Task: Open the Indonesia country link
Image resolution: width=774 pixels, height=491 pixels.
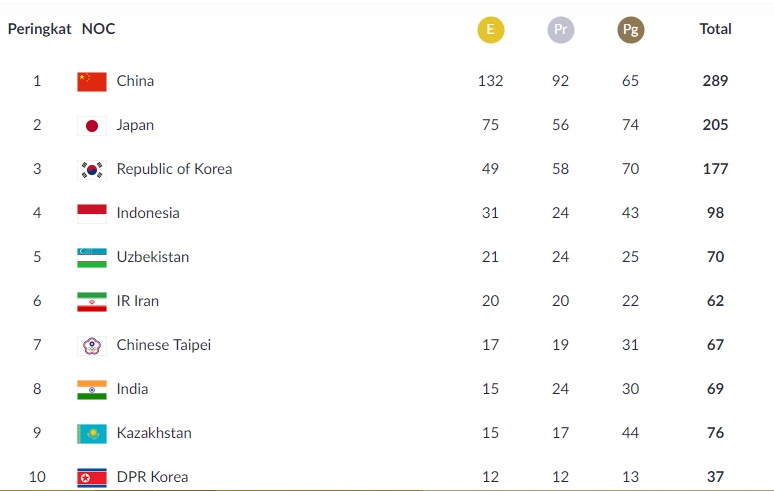Action: pyautogui.click(x=148, y=213)
